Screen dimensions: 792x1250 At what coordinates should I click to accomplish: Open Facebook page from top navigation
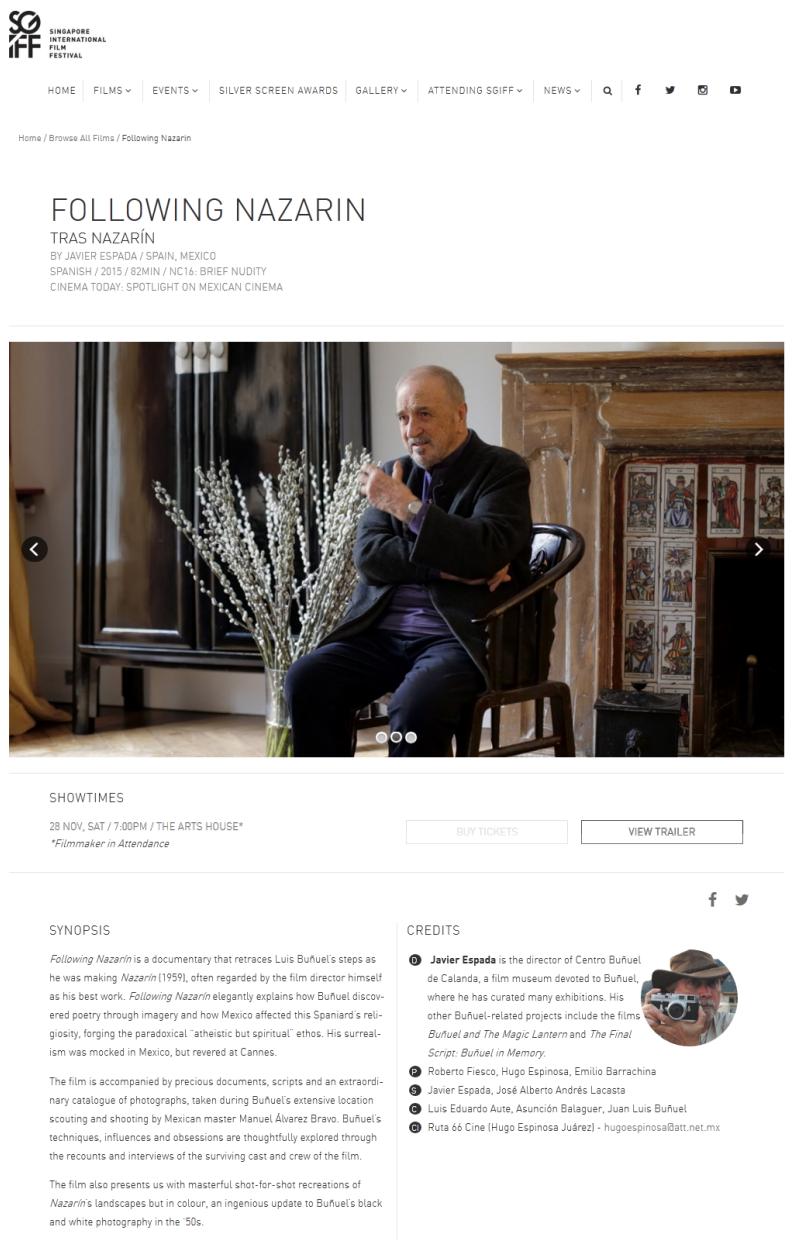(x=637, y=90)
